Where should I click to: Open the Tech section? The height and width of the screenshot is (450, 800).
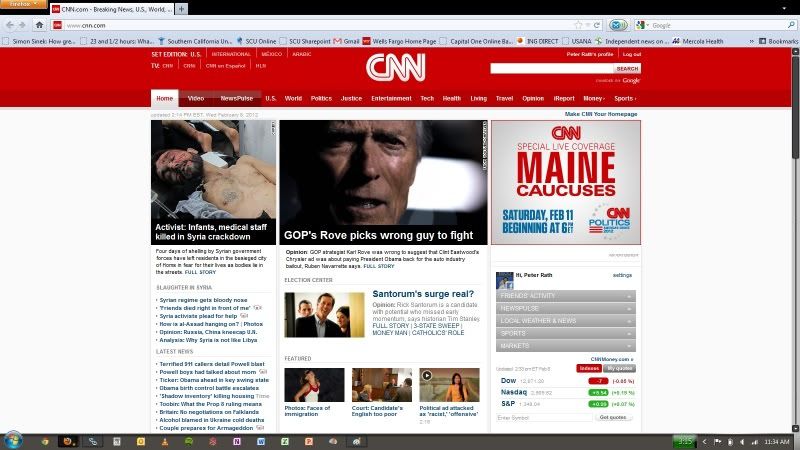point(427,98)
